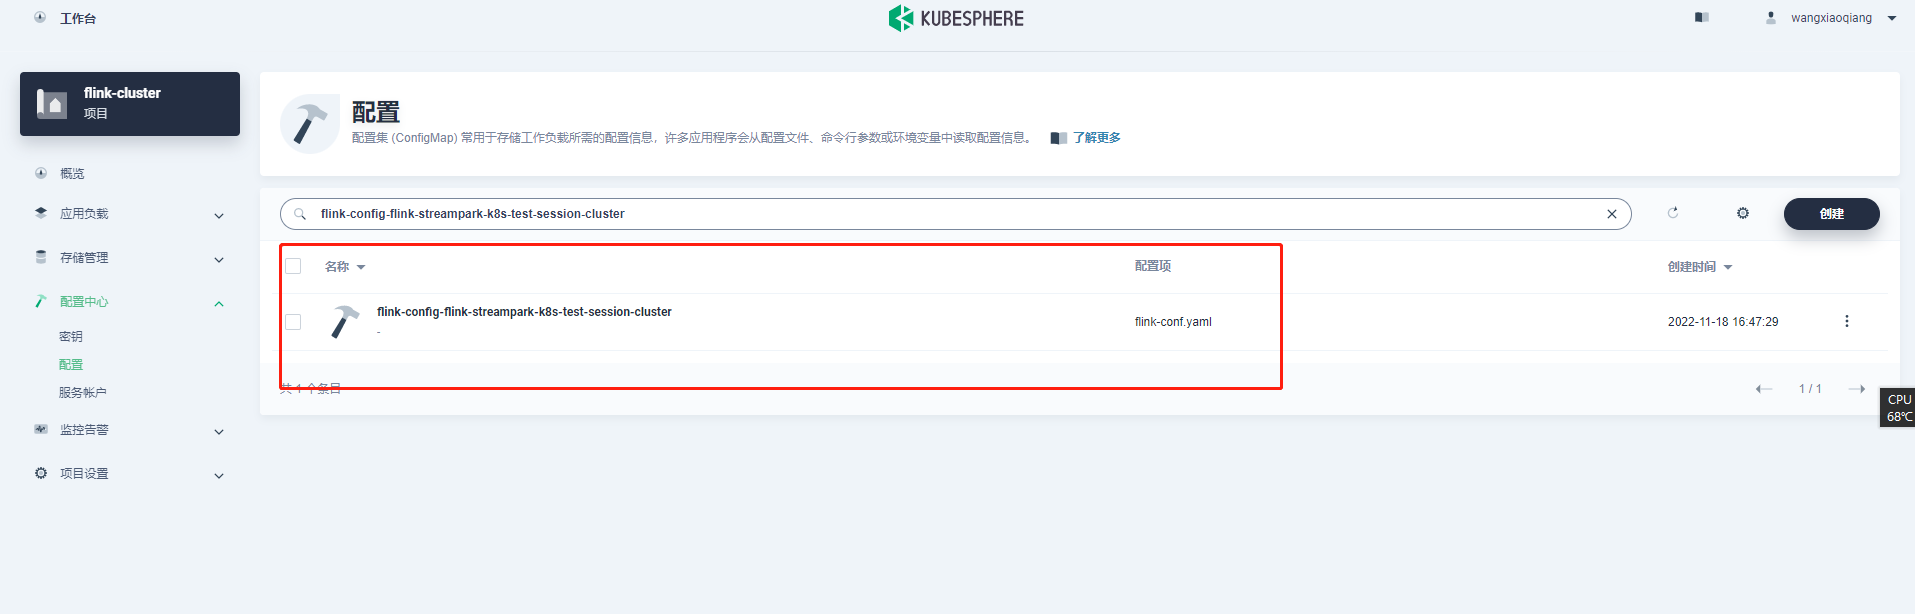Click the 监控告警 monitor icon
Image resolution: width=1915 pixels, height=614 pixels.
(41, 429)
